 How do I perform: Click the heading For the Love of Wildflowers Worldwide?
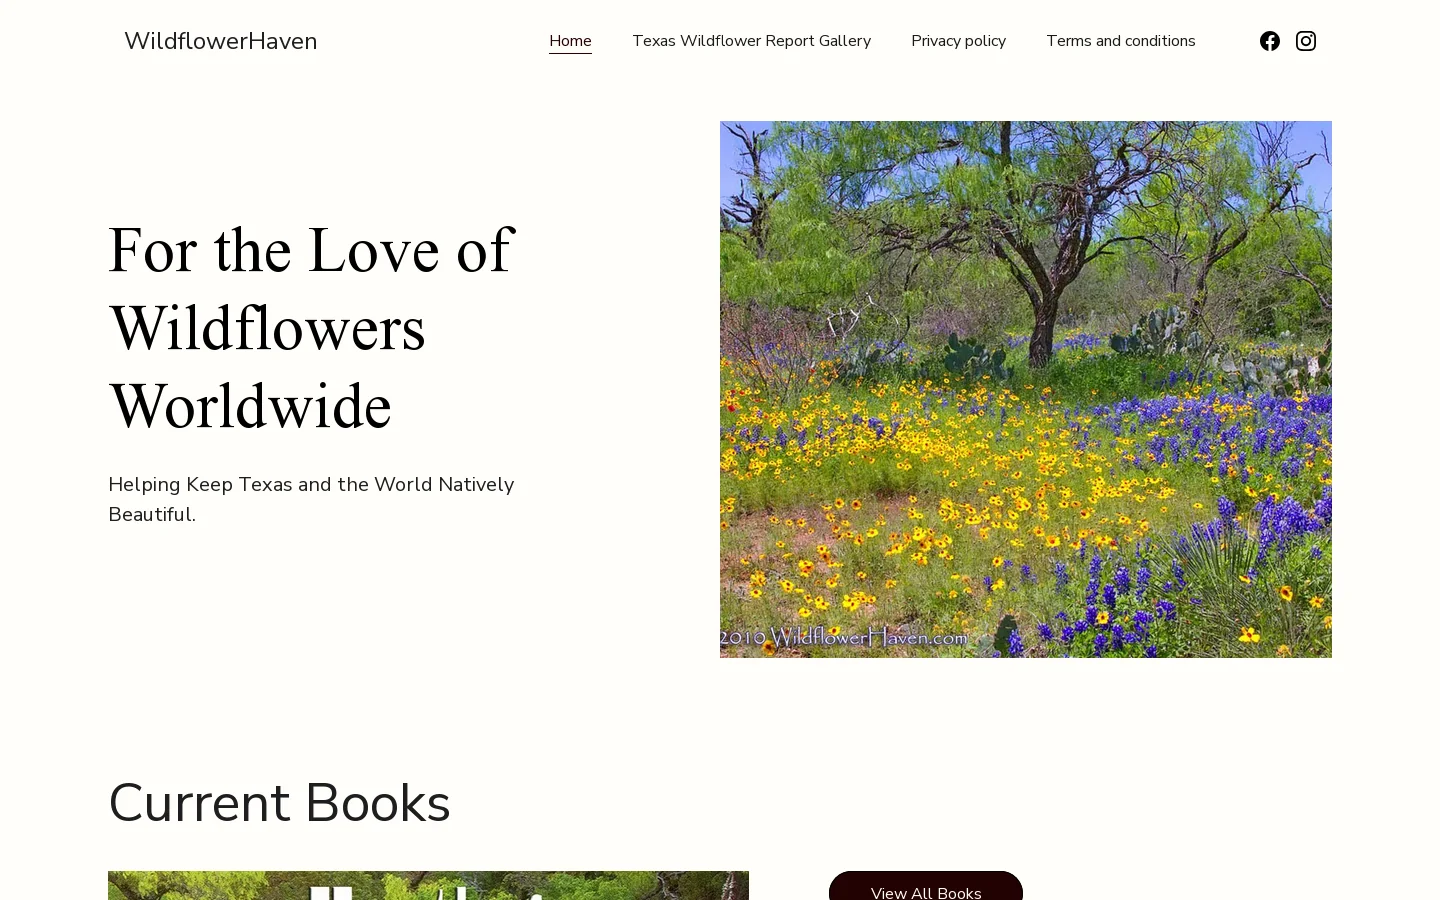(311, 328)
